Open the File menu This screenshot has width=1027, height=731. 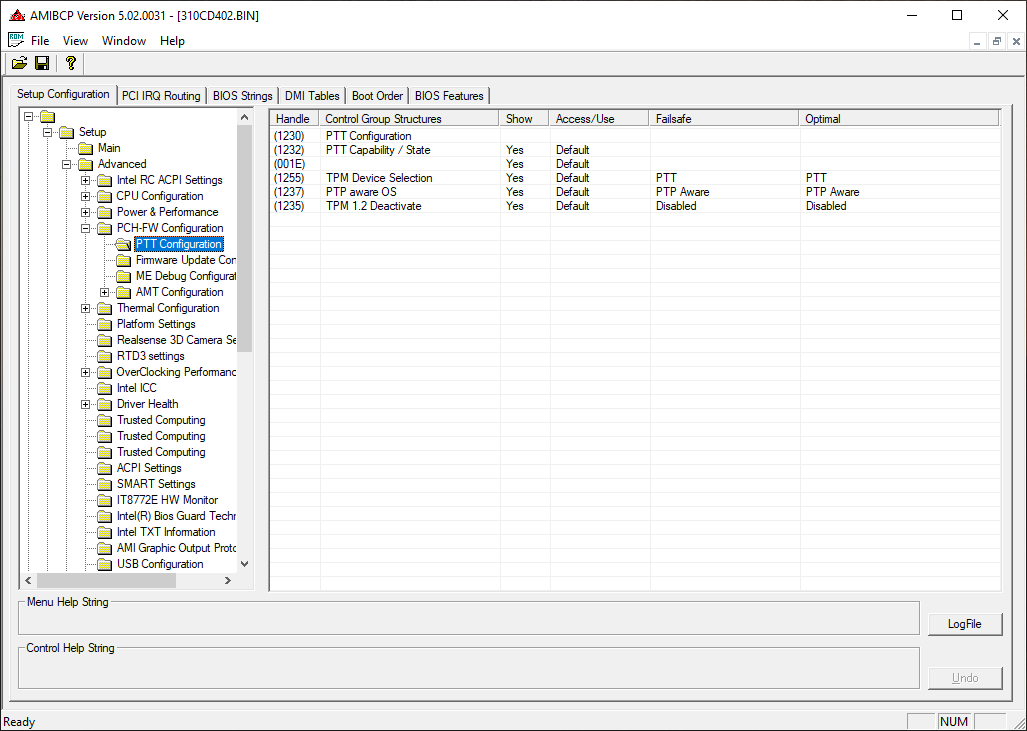(40, 41)
